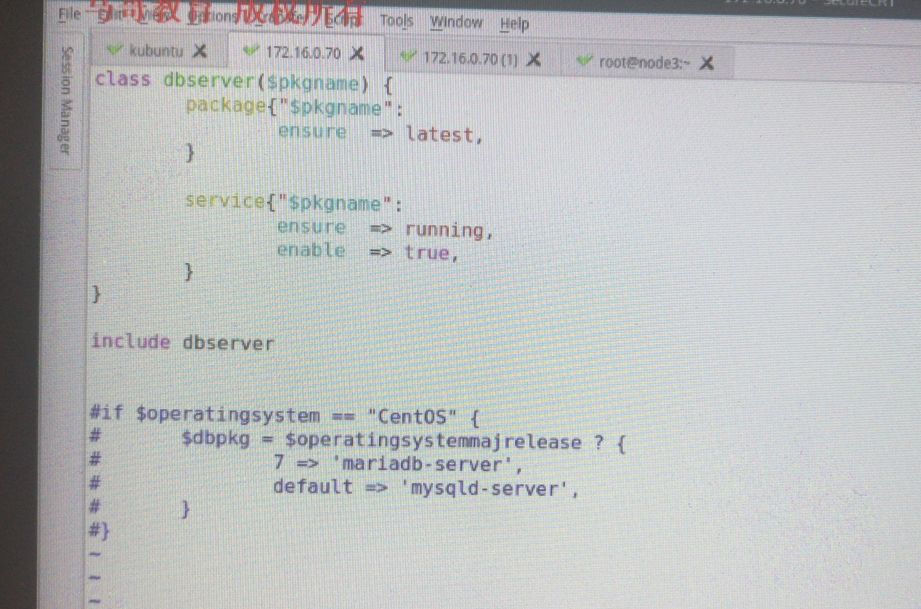Close the root@node3:~ tab
Screen dimensions: 921x609
pos(707,63)
